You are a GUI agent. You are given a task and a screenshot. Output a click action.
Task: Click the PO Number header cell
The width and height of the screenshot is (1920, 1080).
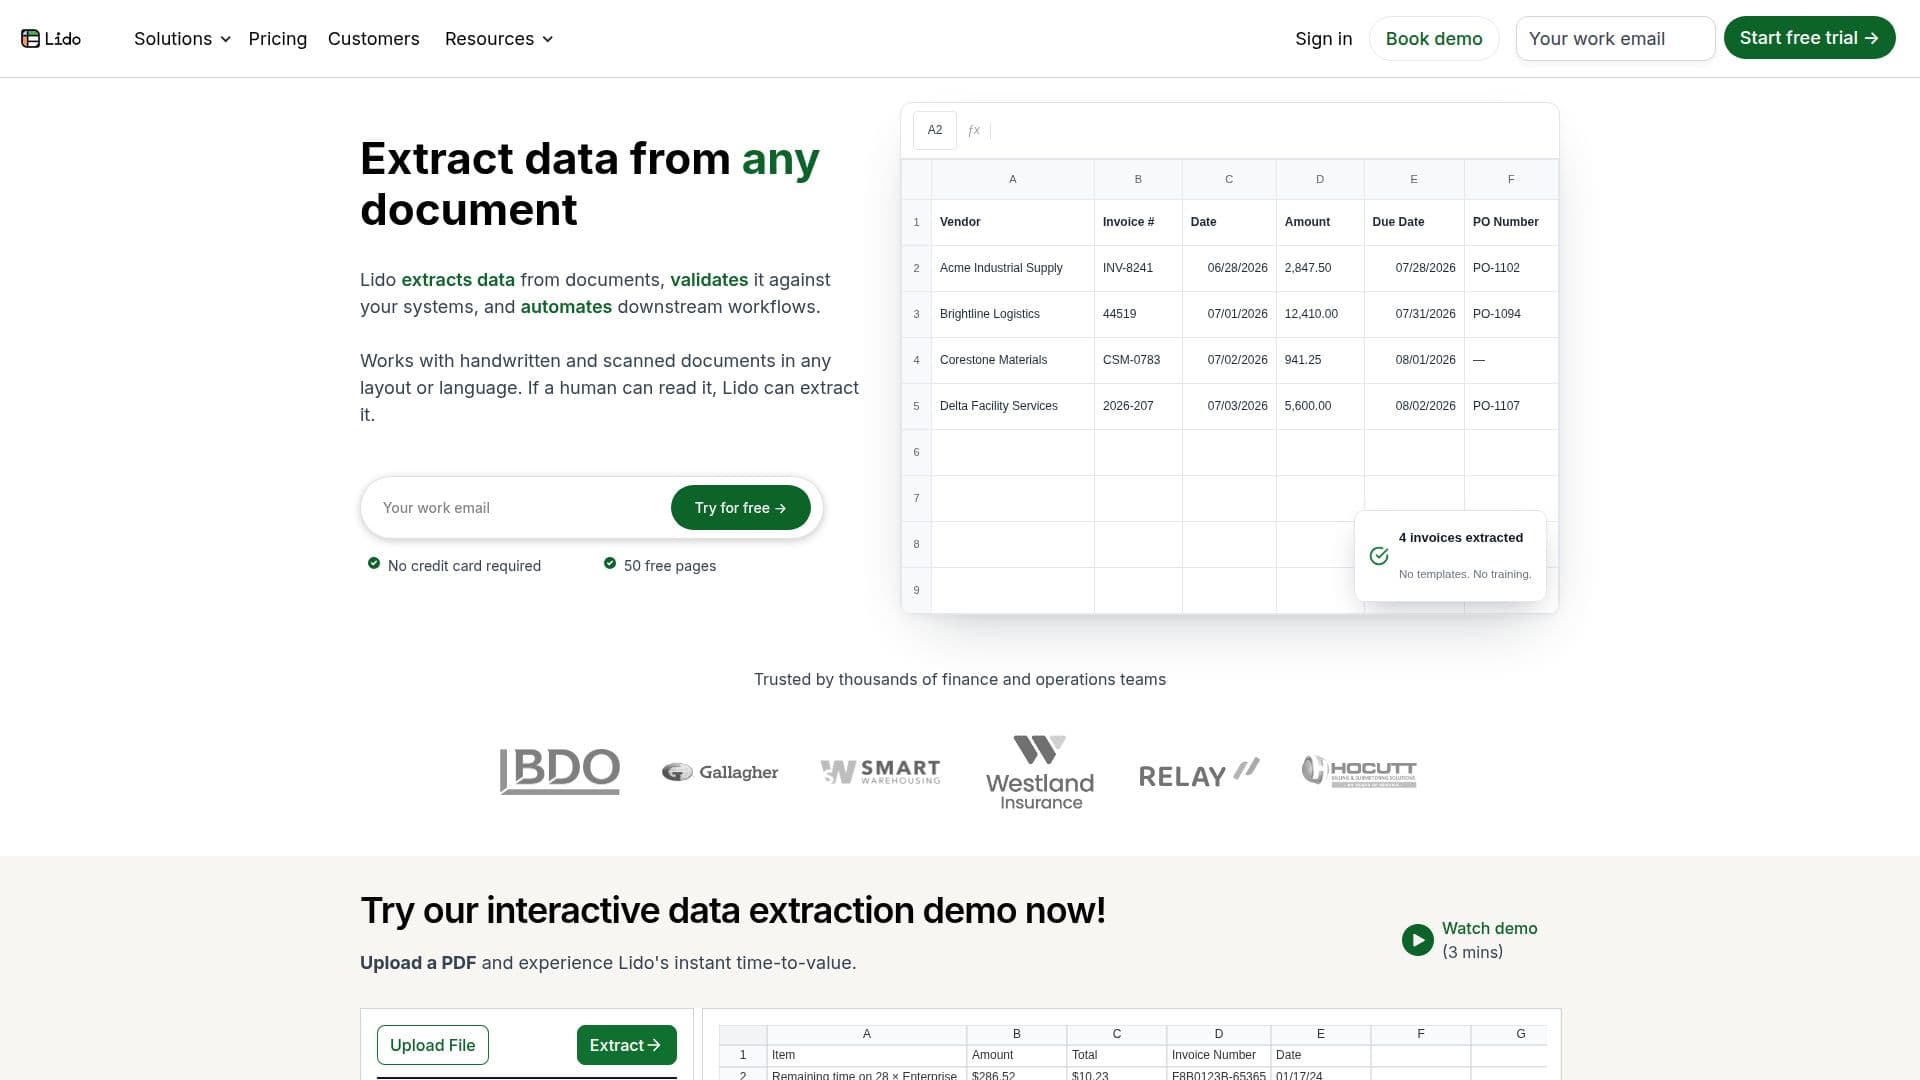(1511, 222)
